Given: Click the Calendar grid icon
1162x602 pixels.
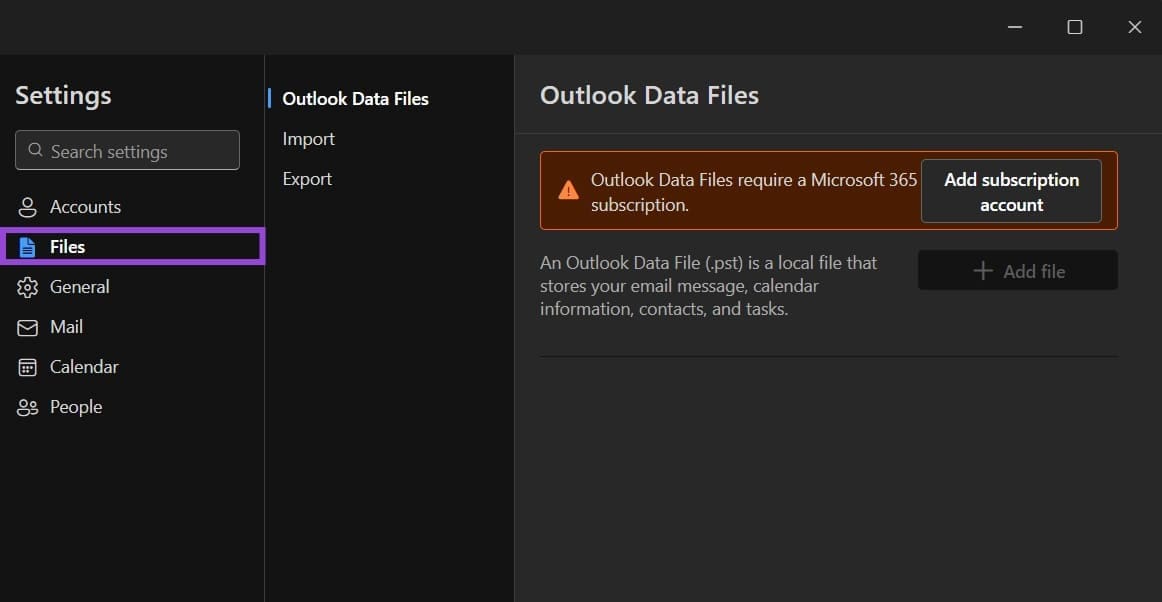Looking at the screenshot, I should 28,367.
